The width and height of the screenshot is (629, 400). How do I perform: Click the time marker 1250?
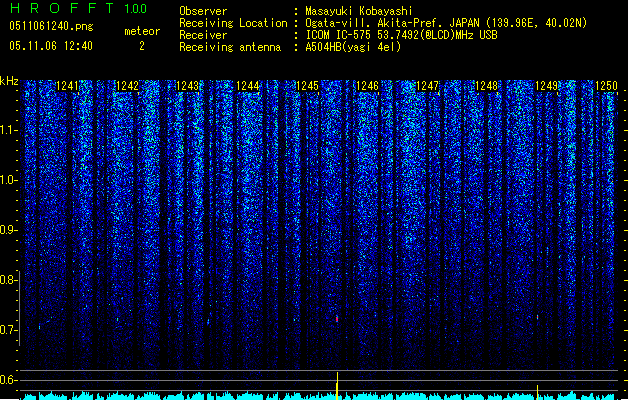point(606,86)
